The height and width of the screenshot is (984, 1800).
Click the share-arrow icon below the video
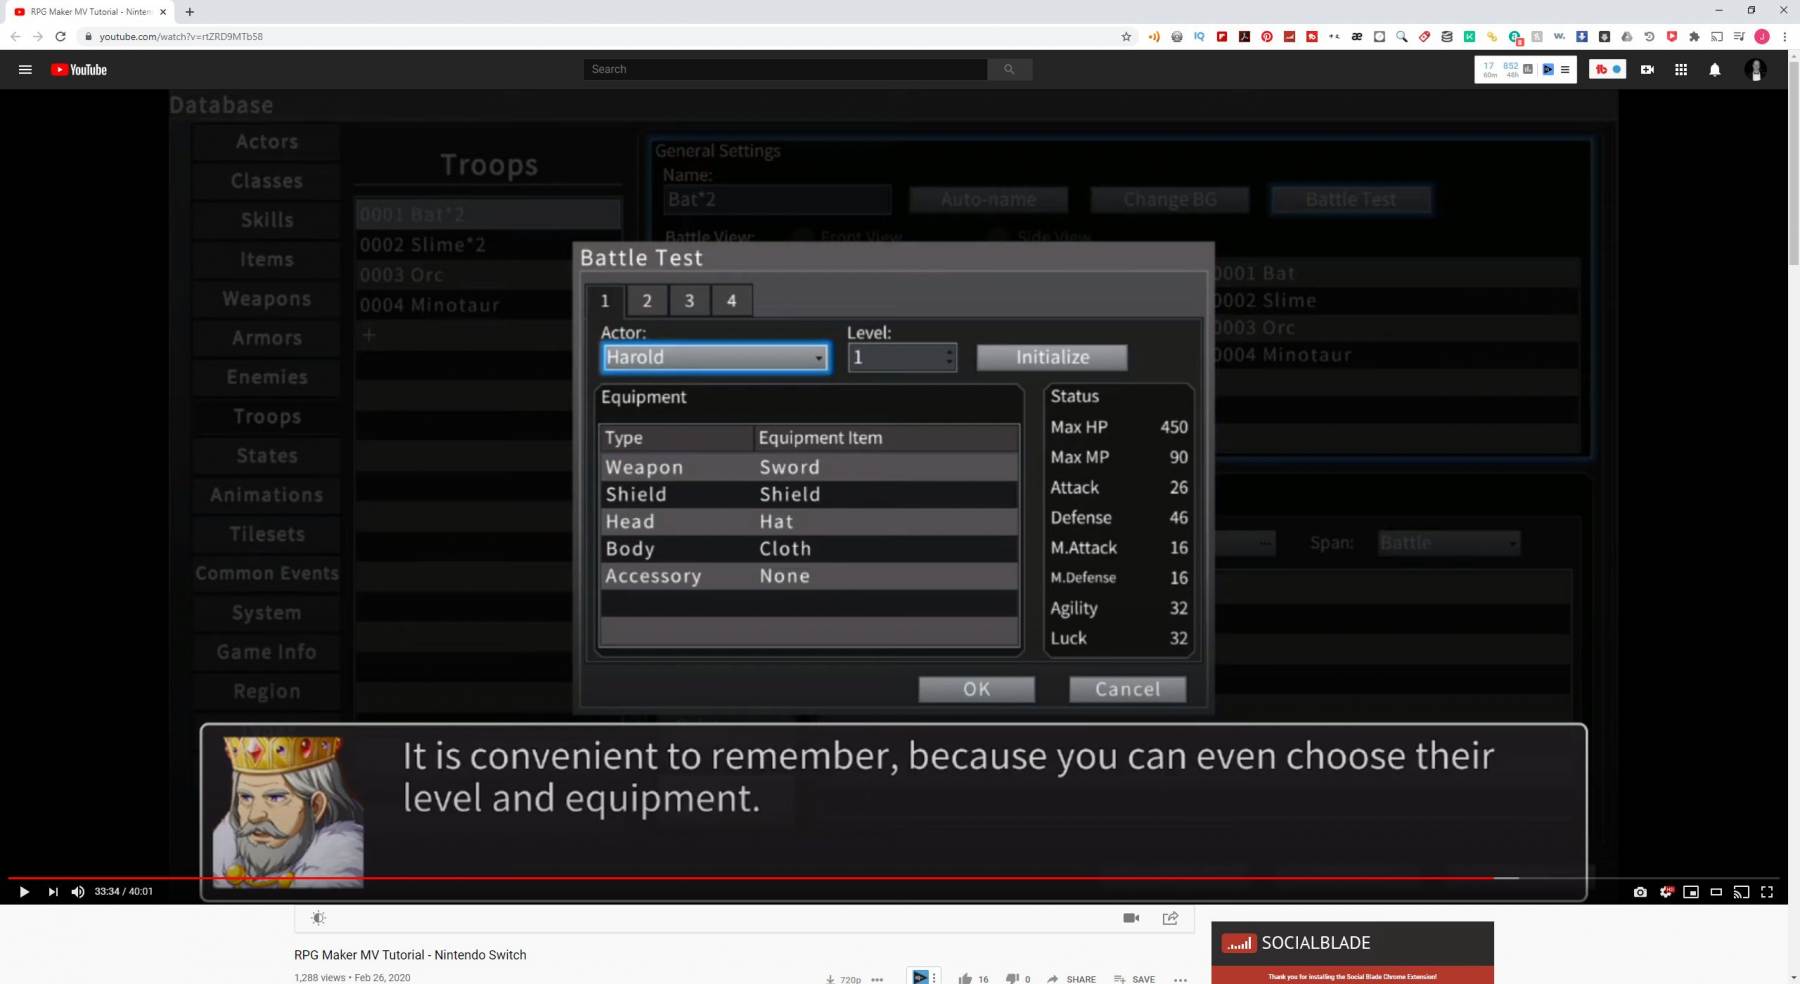coord(1170,918)
